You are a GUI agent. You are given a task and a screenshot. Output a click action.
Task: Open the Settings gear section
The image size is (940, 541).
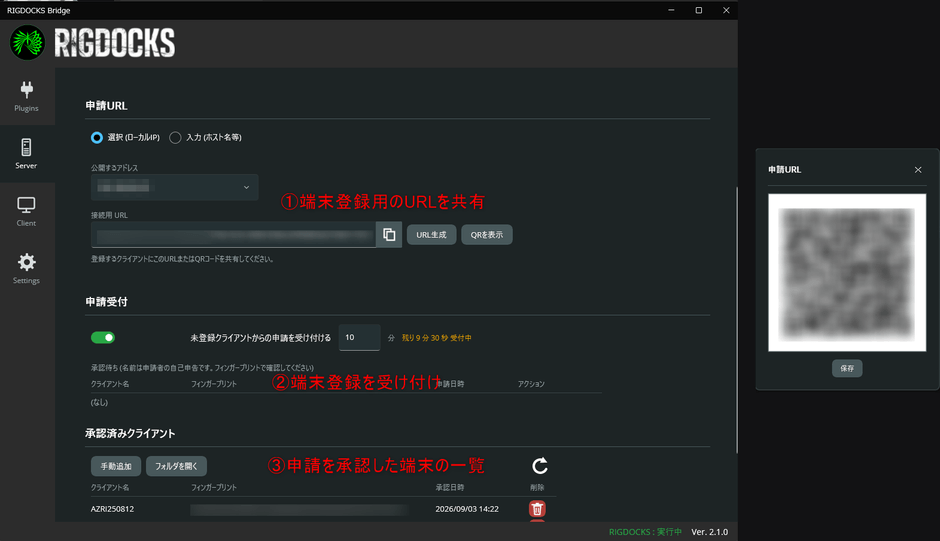coord(26,268)
